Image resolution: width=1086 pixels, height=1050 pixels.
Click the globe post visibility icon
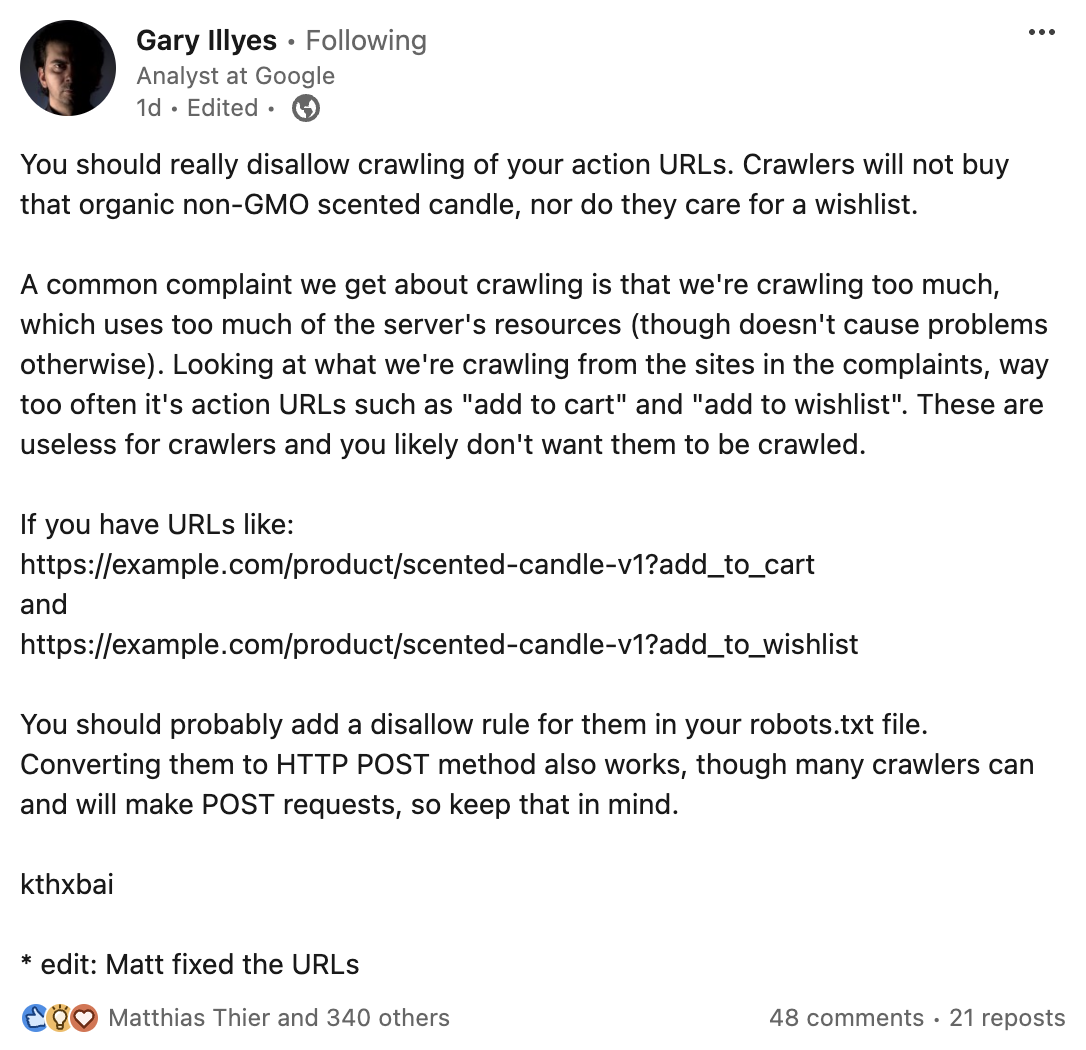[303, 108]
